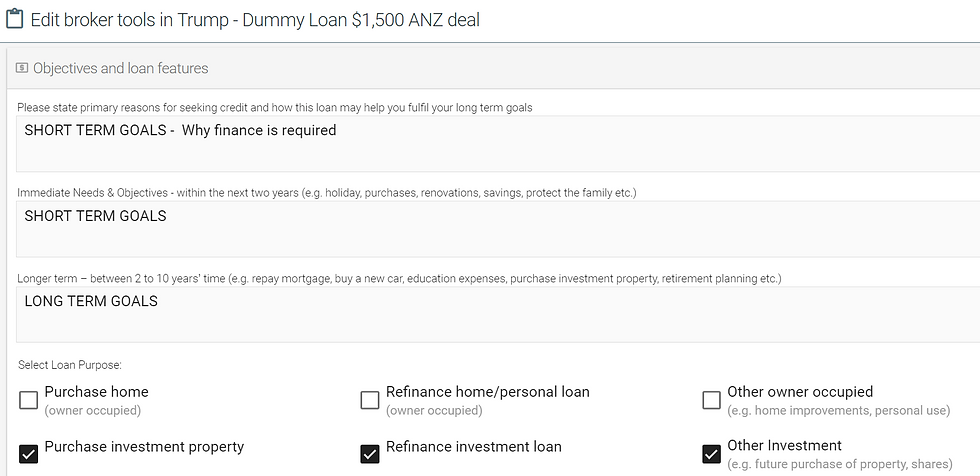The width and height of the screenshot is (980, 476).
Task: Click the dollar bill icon in section header
Action: (22, 68)
